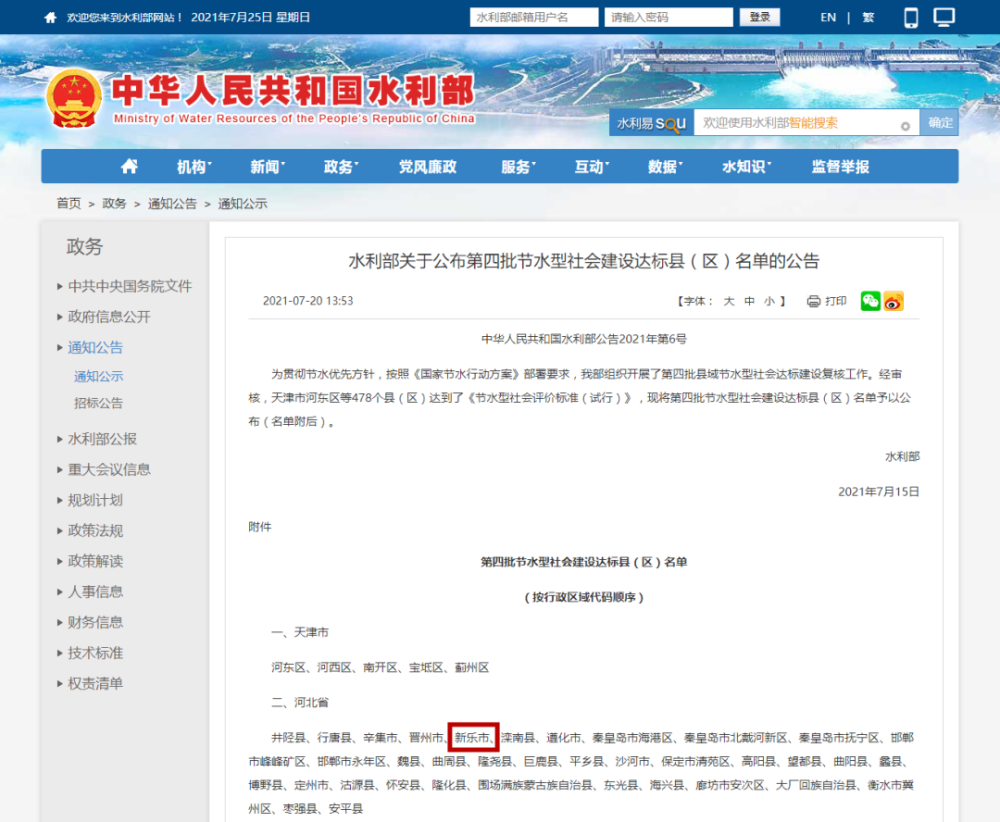Click 首页 in the breadcrumb

pos(69,203)
